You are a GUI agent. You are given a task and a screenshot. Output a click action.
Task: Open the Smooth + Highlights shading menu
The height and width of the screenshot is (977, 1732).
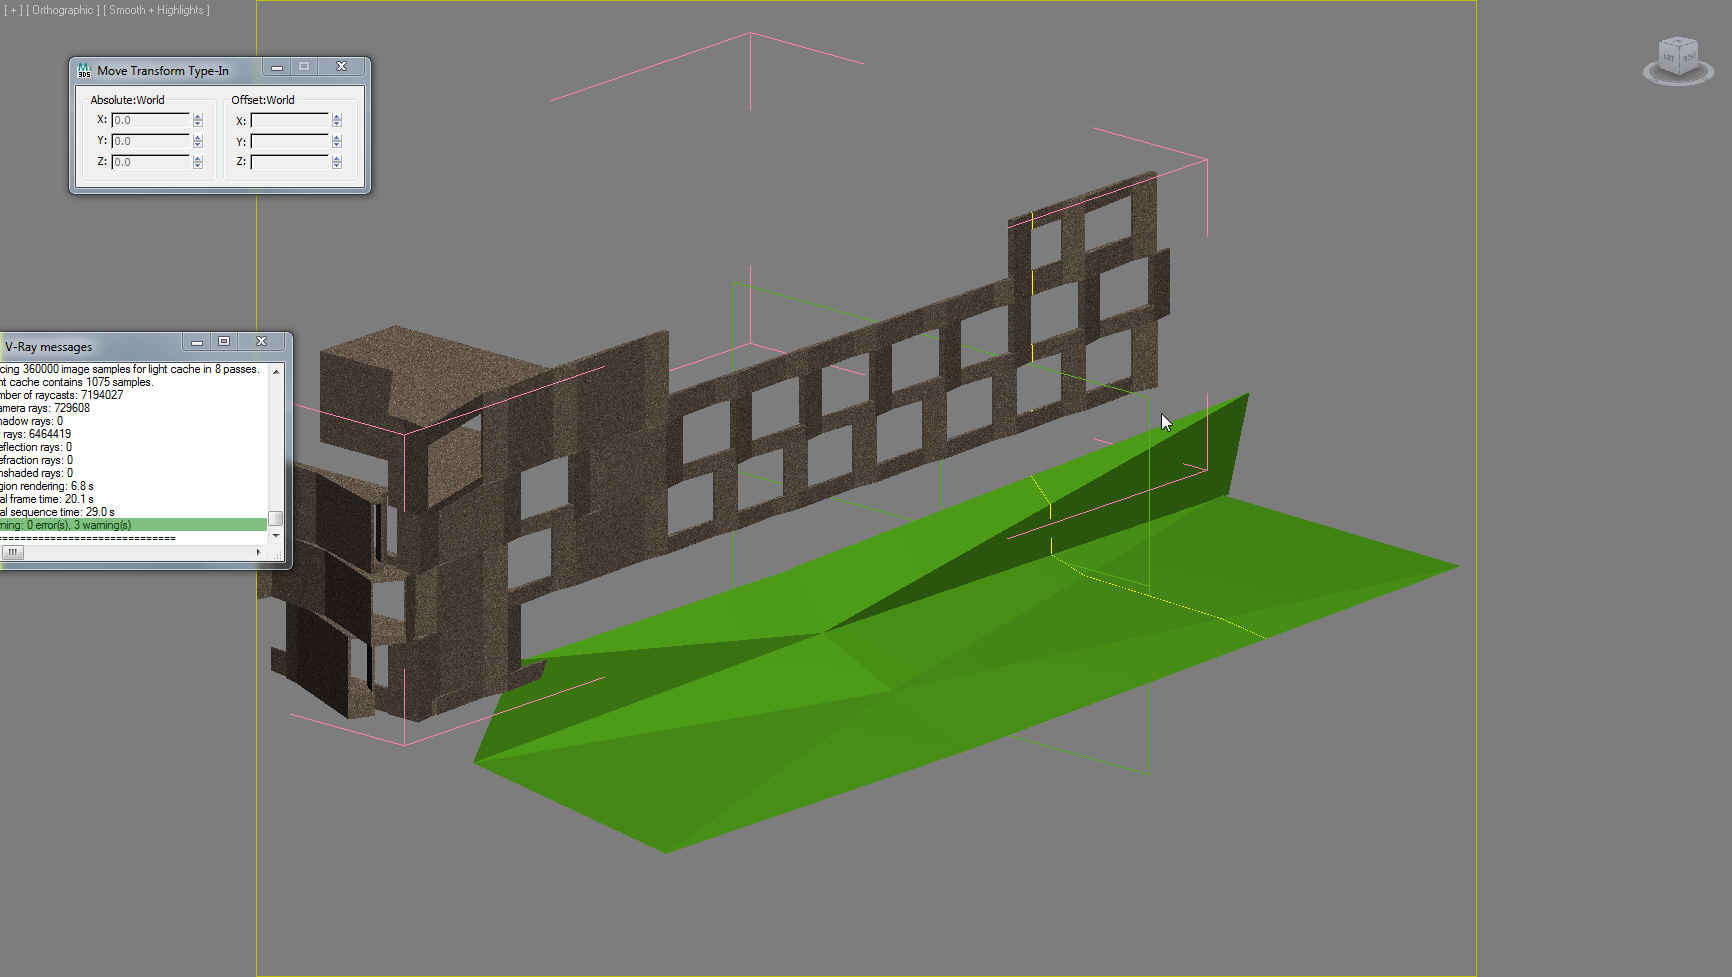point(156,10)
